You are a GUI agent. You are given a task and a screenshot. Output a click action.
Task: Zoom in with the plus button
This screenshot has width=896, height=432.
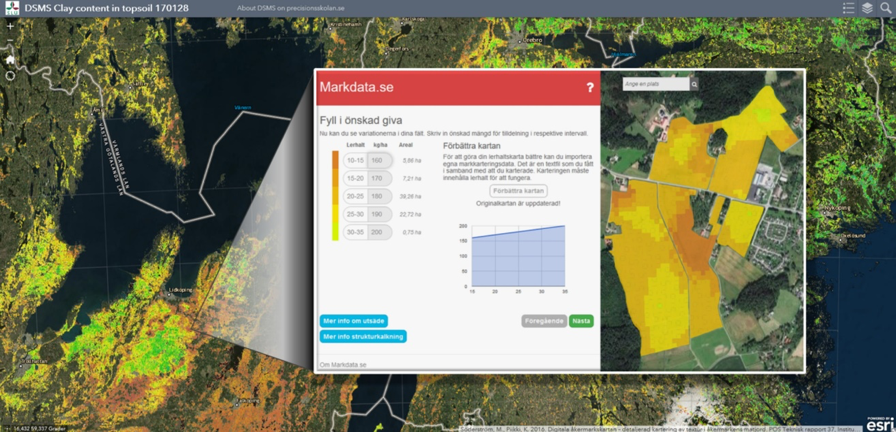(x=10, y=26)
